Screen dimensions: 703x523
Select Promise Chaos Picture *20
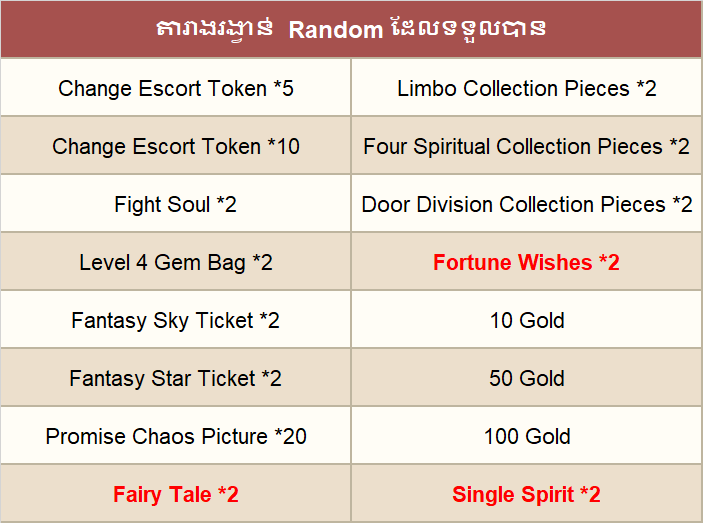[176, 436]
